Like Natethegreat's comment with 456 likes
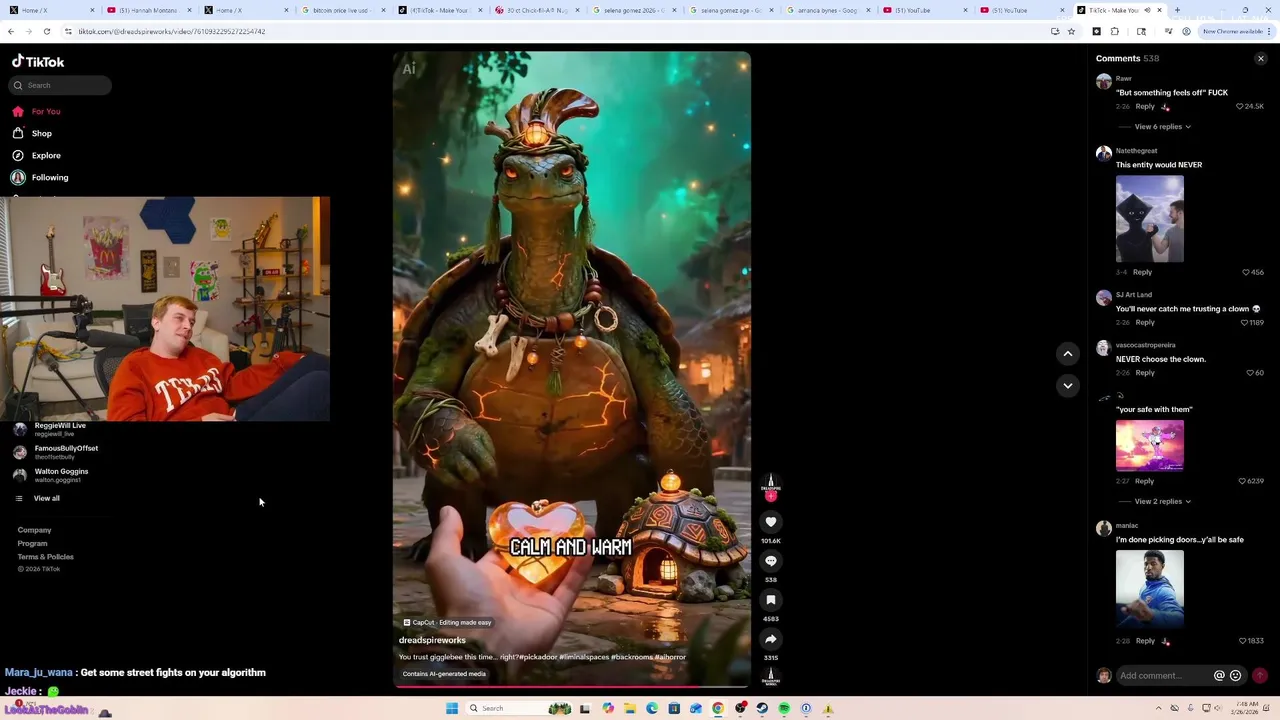Screen dimensions: 1280x720 click(1246, 272)
